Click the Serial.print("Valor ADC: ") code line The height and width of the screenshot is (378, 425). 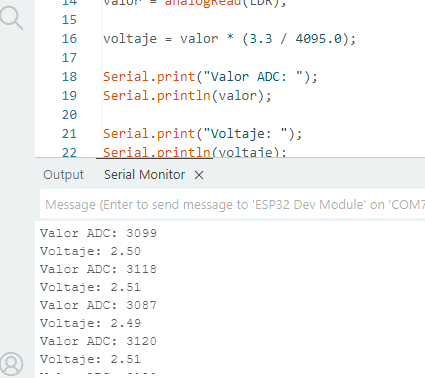point(210,77)
